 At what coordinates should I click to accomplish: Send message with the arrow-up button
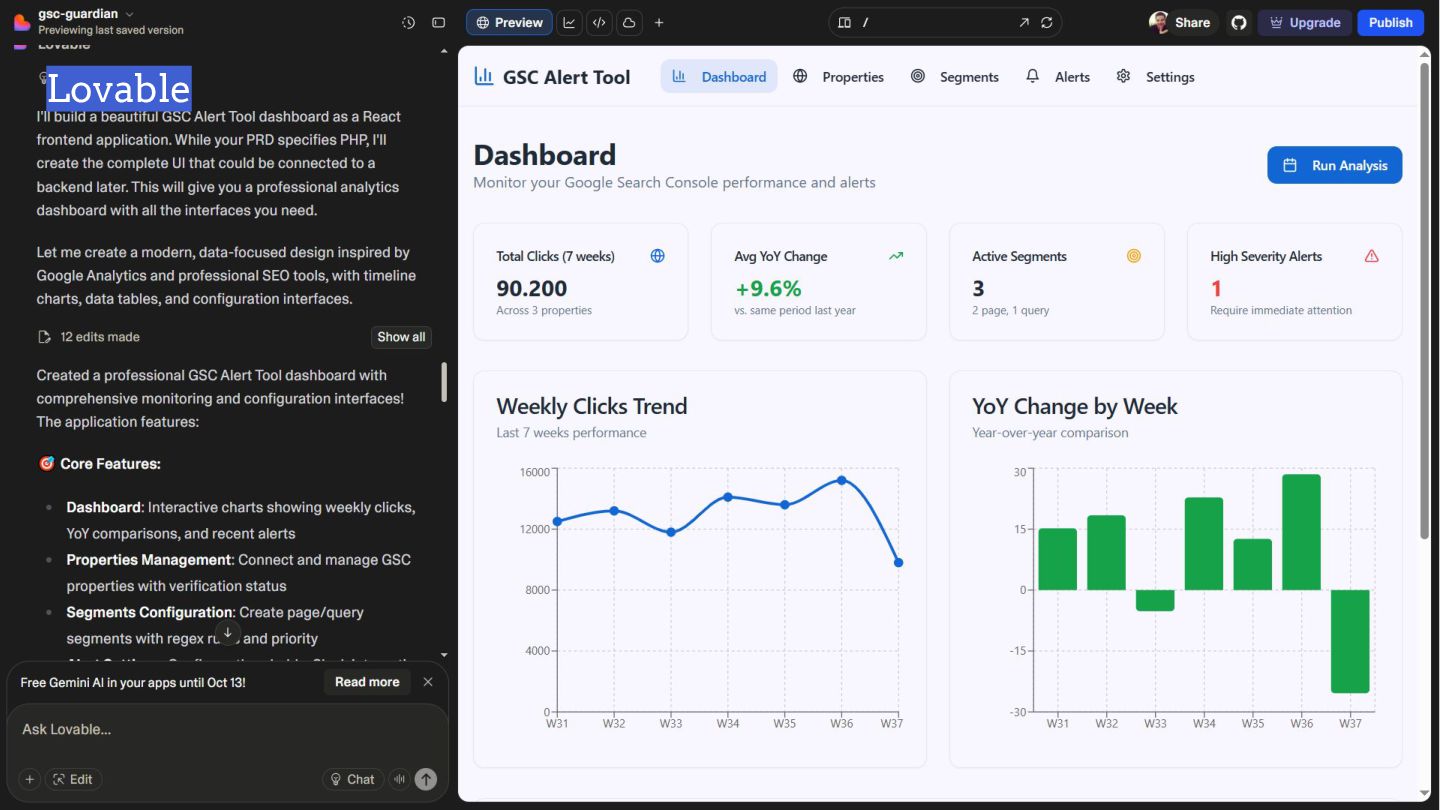pyautogui.click(x=426, y=779)
